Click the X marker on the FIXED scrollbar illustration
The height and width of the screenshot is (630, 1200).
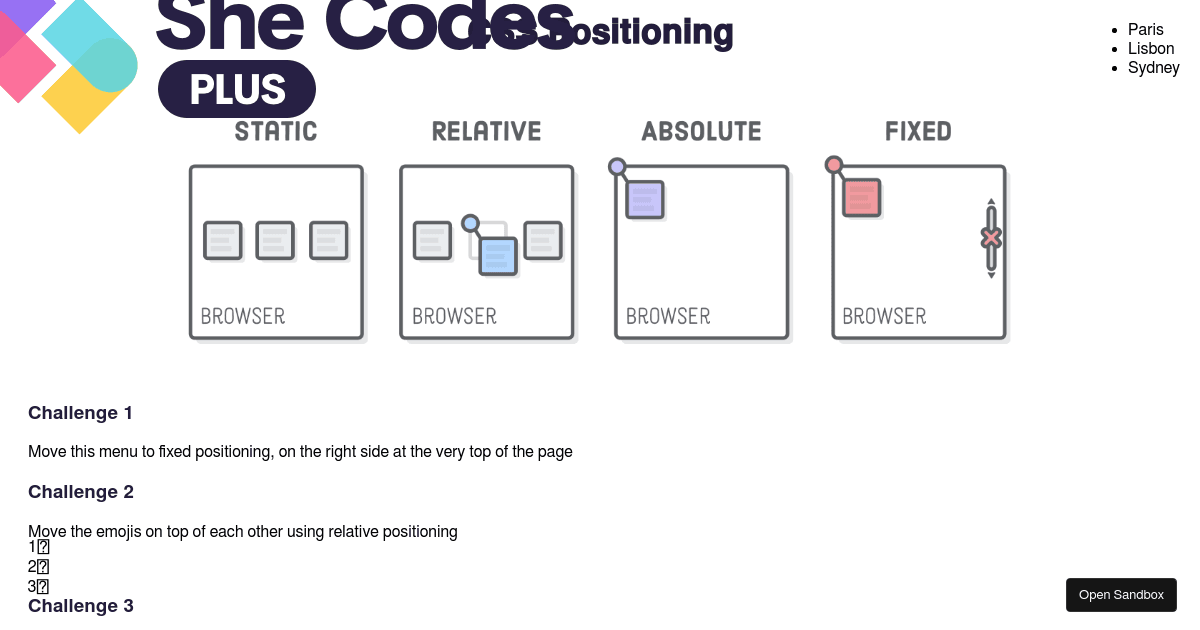(x=990, y=239)
